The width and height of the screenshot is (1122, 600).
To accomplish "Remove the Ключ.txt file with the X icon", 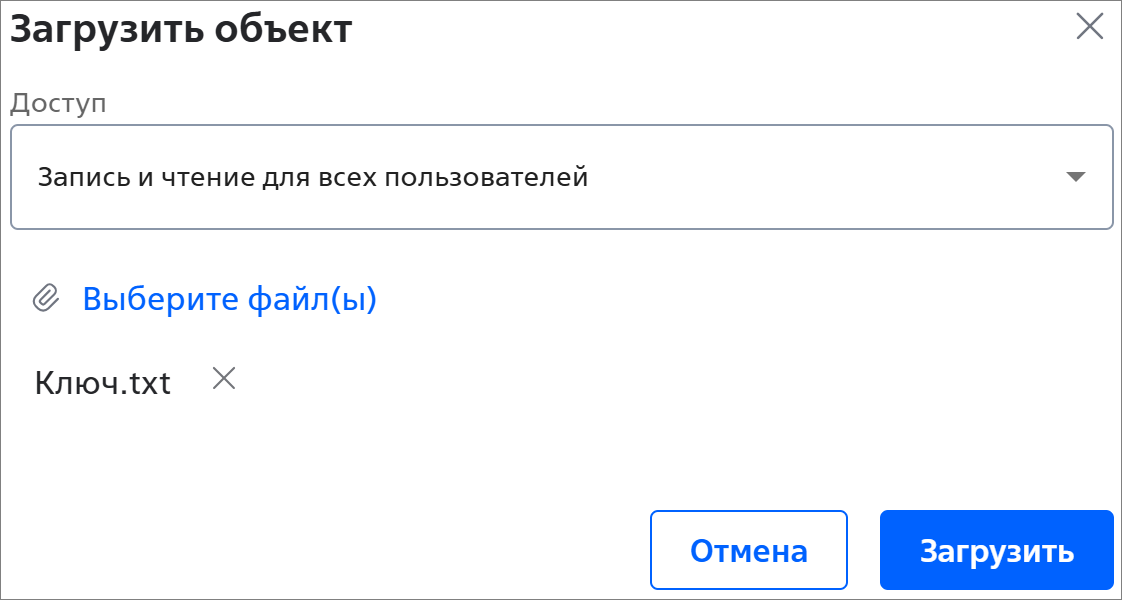I will (224, 378).
